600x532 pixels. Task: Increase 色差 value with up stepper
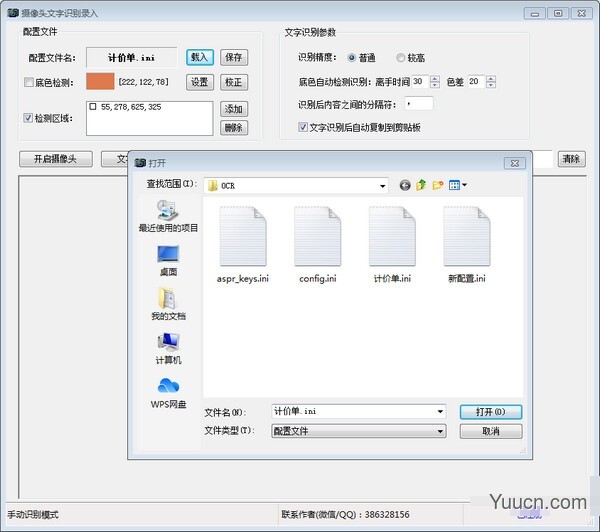click(x=491, y=78)
